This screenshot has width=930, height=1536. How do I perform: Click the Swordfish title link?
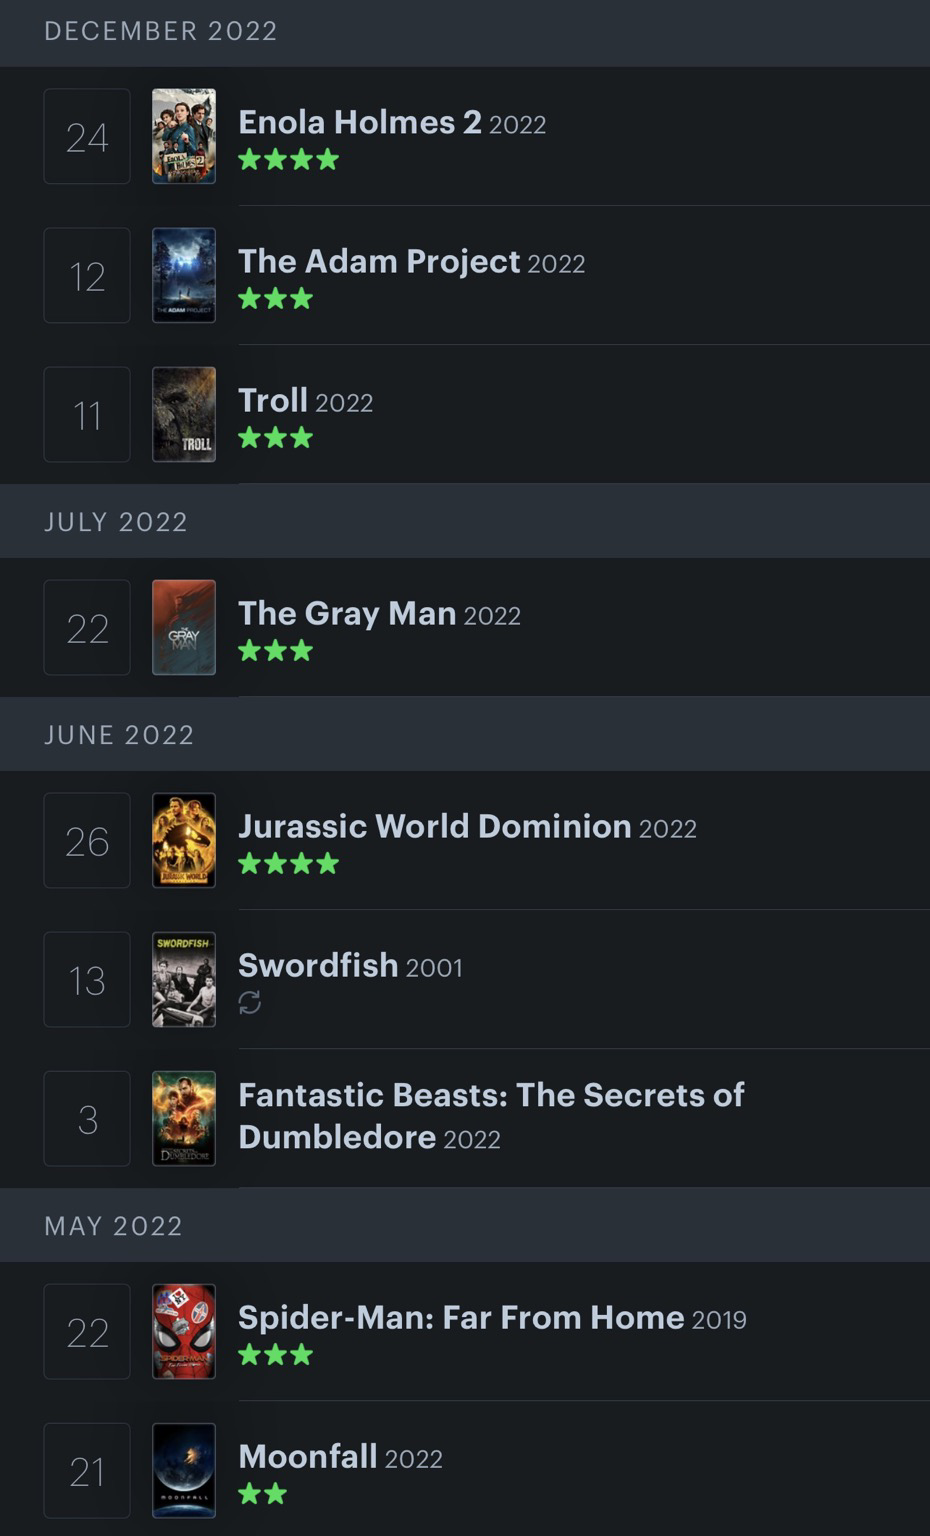point(318,965)
